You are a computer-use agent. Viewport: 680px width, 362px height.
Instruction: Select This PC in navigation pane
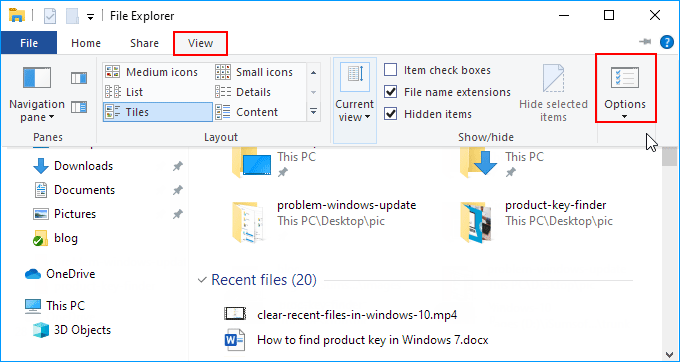click(65, 306)
